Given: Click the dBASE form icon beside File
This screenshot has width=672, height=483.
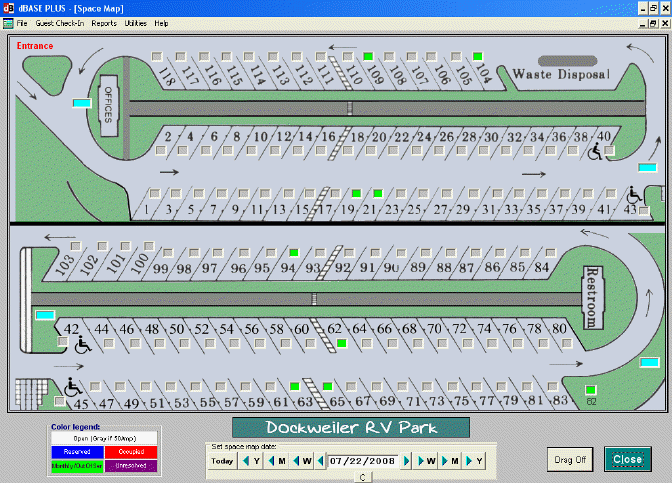Looking at the screenshot, I should coord(8,23).
